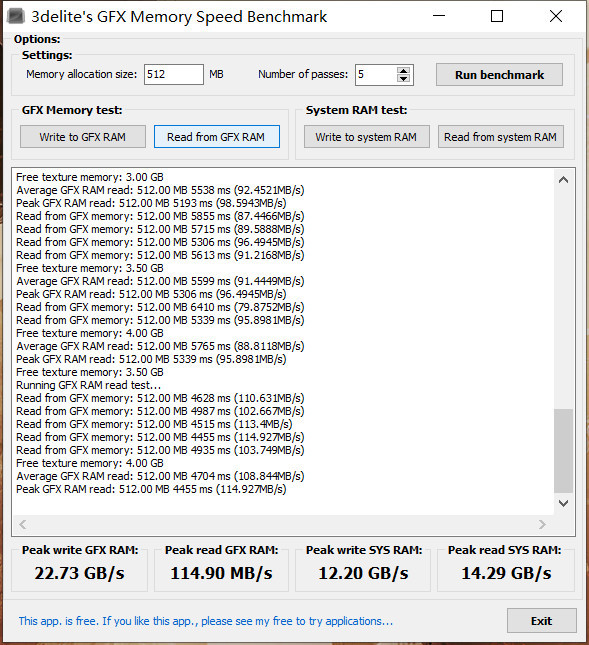Click 'Peak GFX RAM read' 95.8981MB/s line

[151, 359]
